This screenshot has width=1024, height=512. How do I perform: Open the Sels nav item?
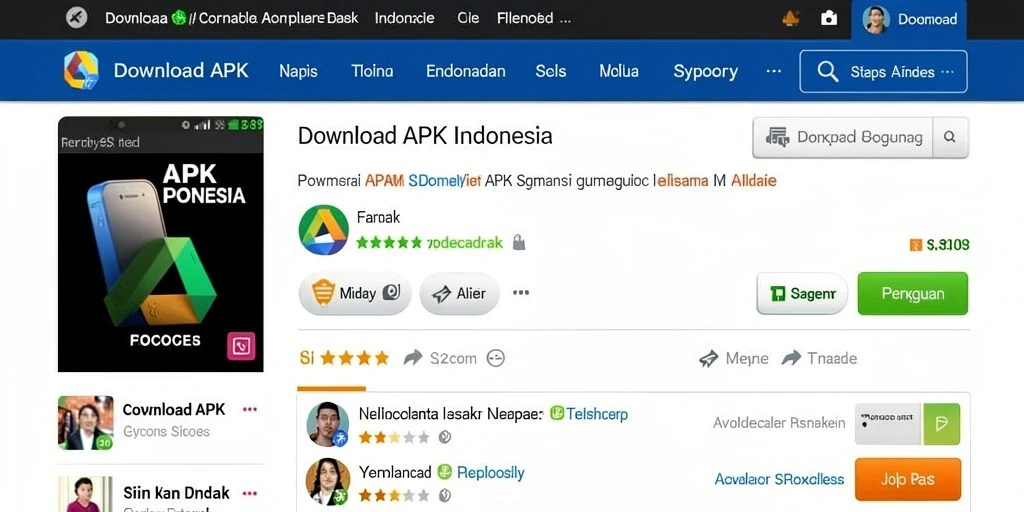[551, 71]
